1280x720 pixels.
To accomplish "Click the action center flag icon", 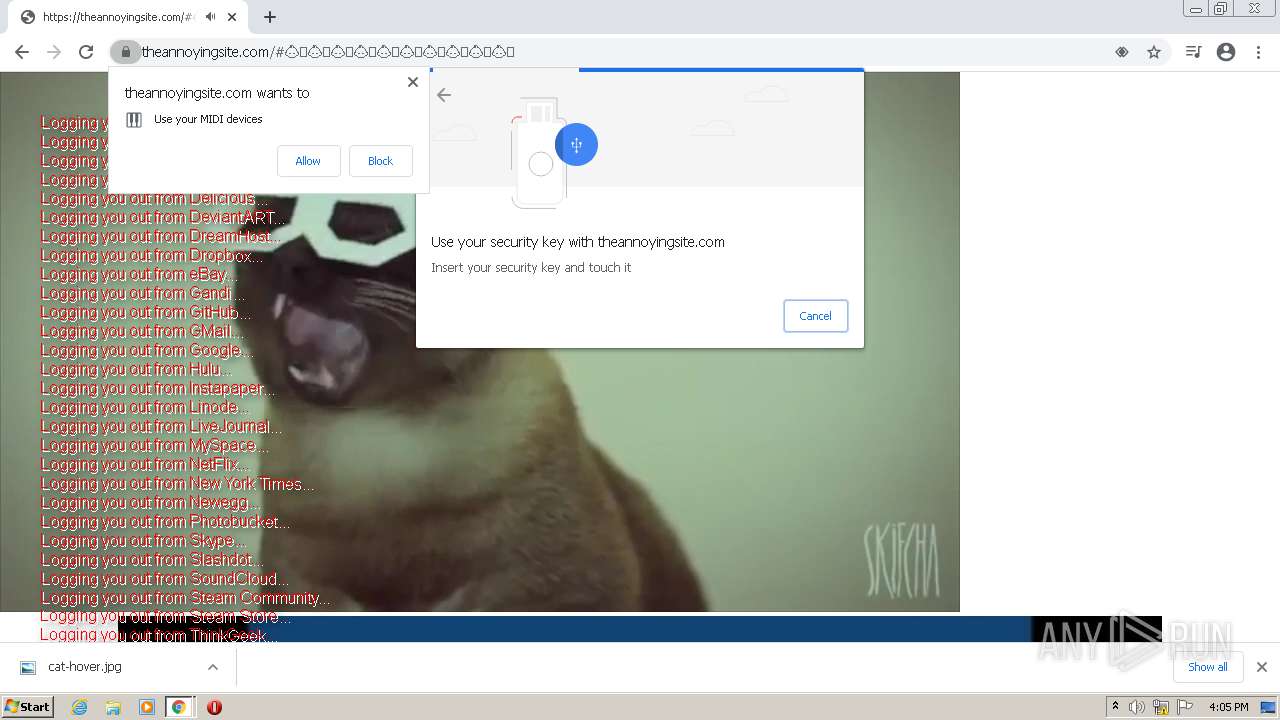I will tap(1185, 707).
